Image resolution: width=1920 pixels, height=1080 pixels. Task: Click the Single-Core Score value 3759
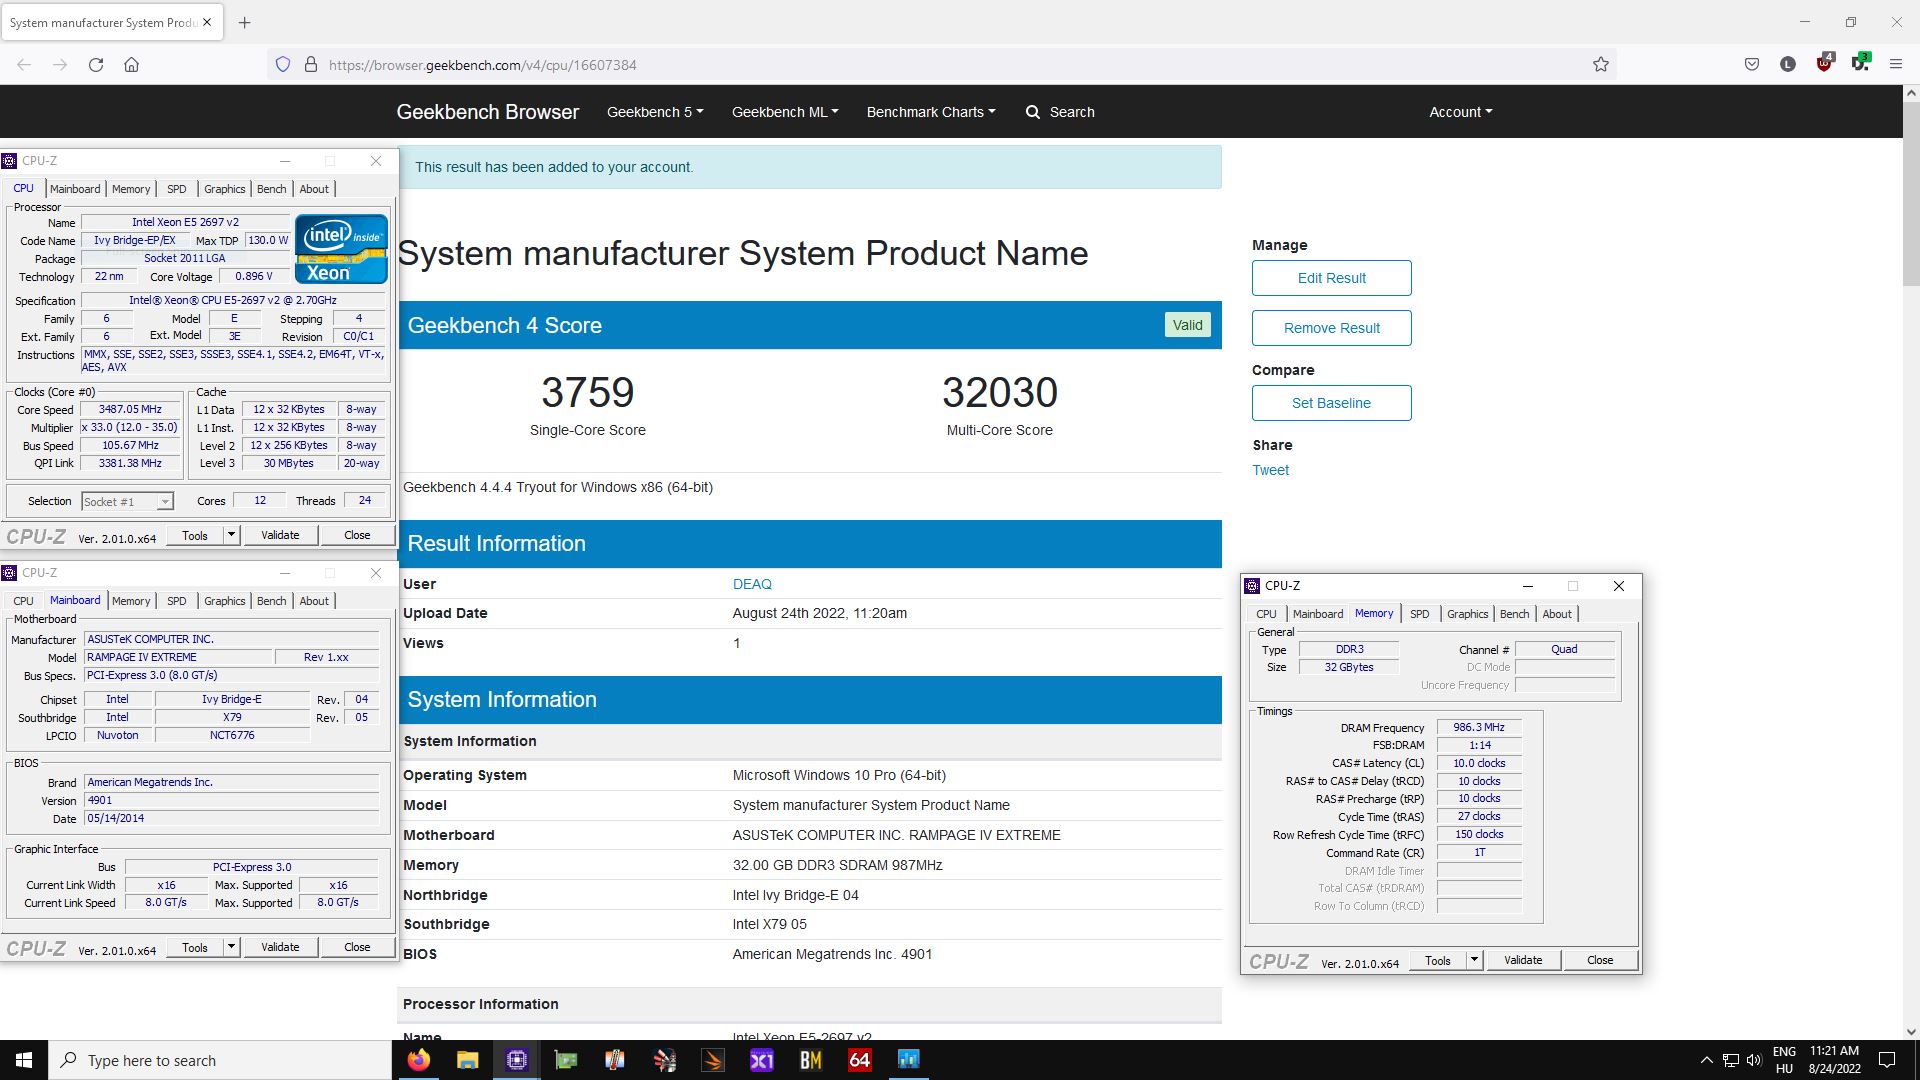pyautogui.click(x=587, y=392)
